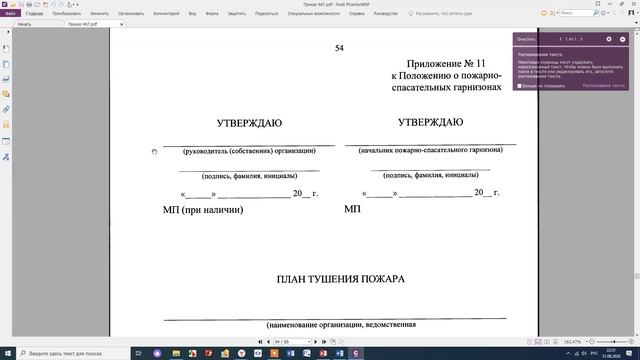Screen dimensions: 640x360
Task: Open the Организовать ribbon tab
Action: click(x=131, y=13)
